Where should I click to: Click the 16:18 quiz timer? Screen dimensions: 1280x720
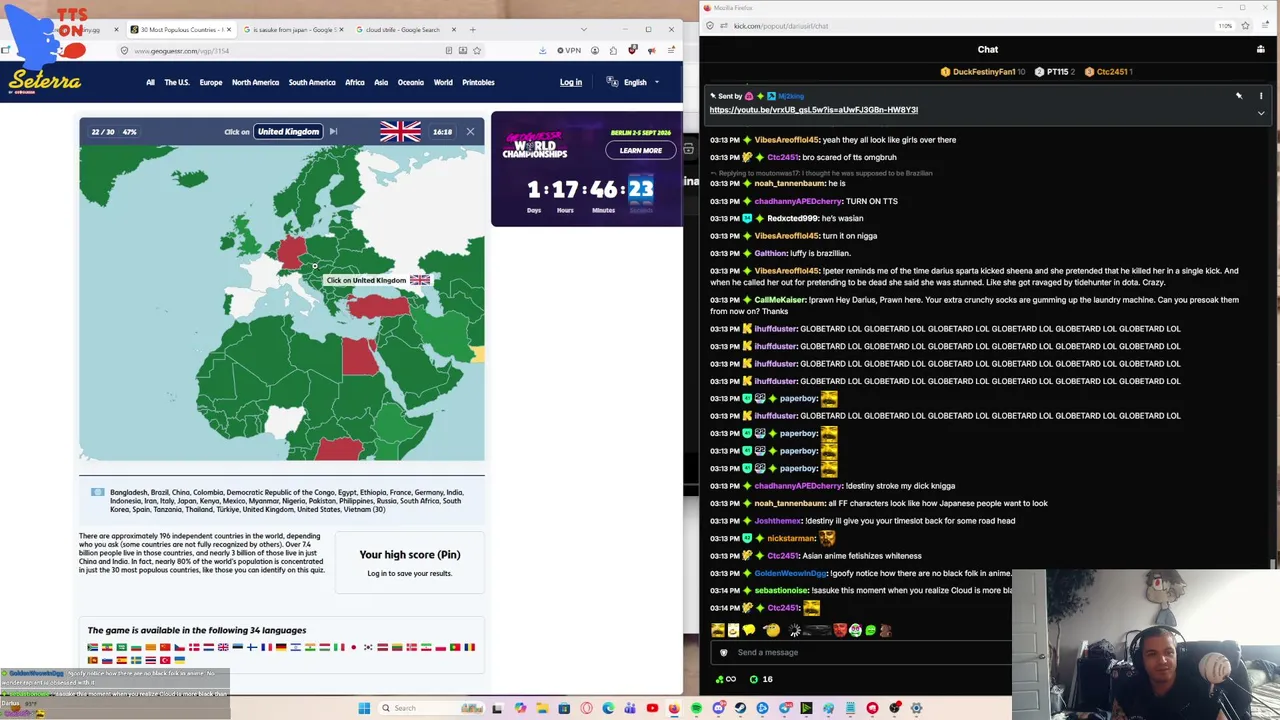click(442, 132)
